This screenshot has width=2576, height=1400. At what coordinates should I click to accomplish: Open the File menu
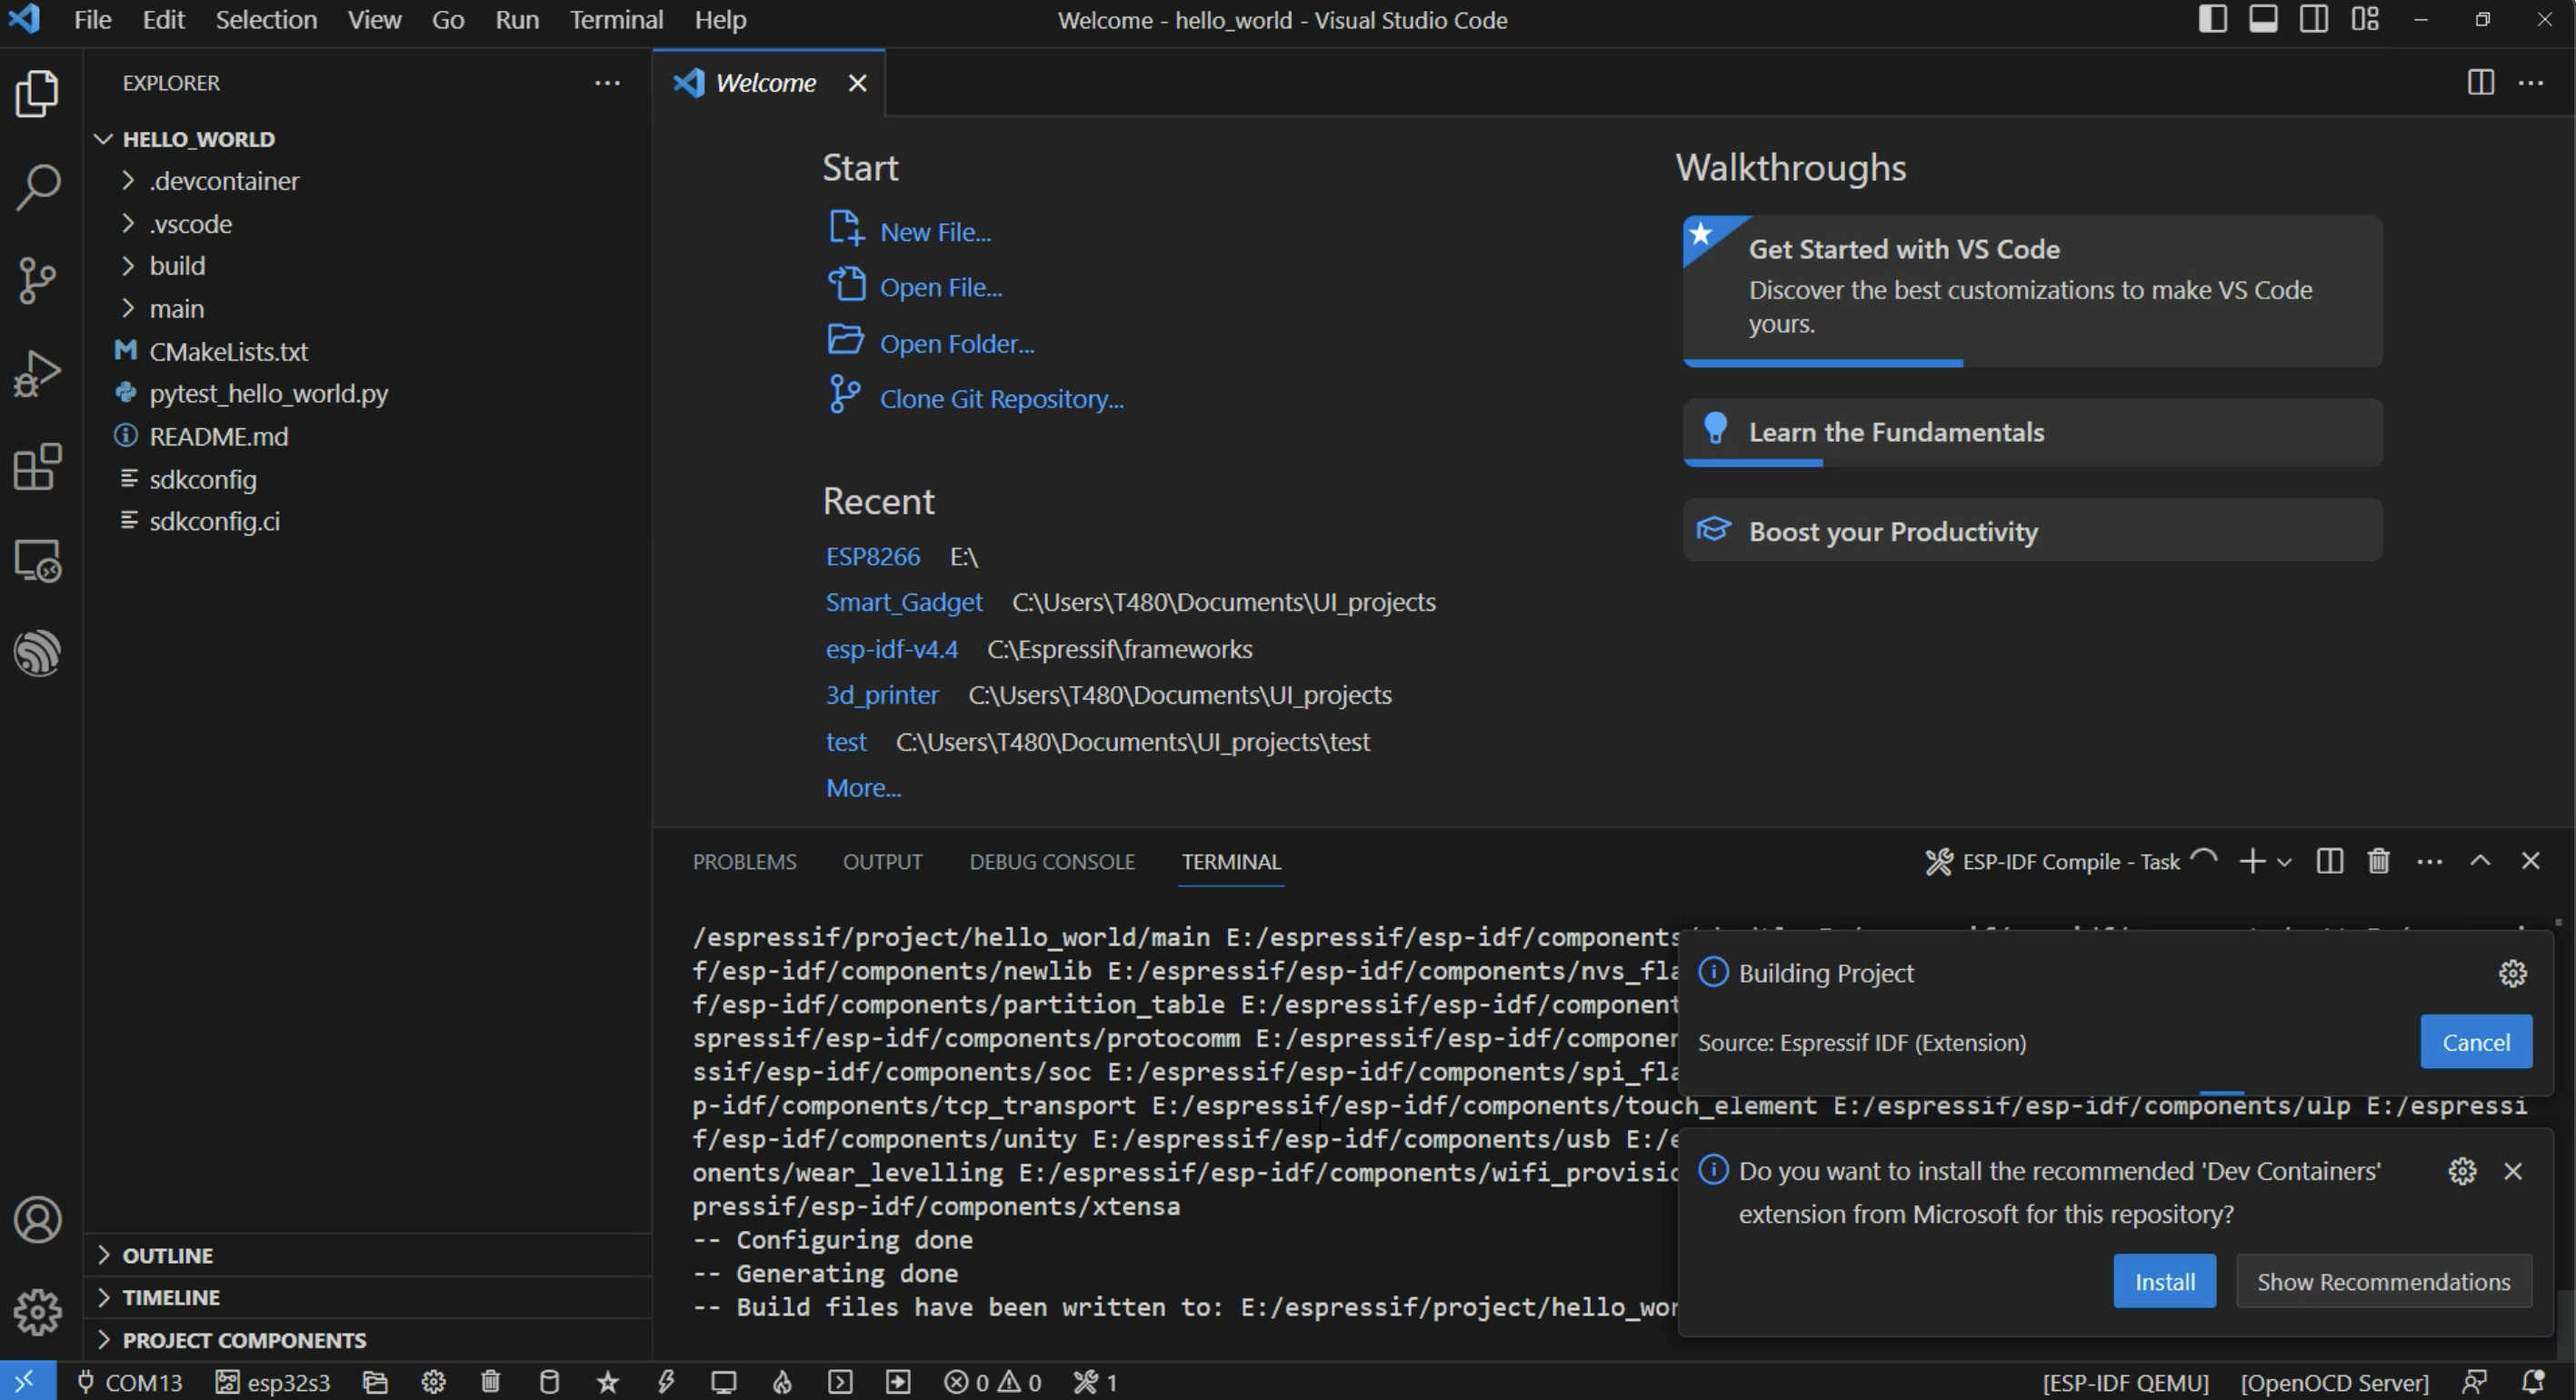click(92, 20)
